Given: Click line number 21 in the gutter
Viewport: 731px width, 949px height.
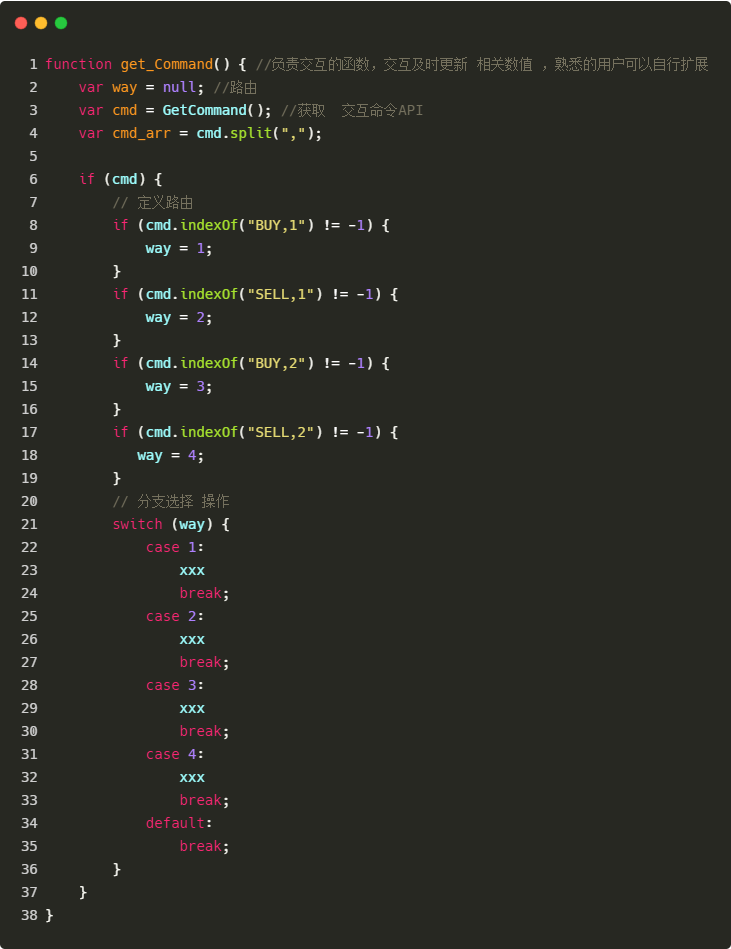Looking at the screenshot, I should point(29,524).
